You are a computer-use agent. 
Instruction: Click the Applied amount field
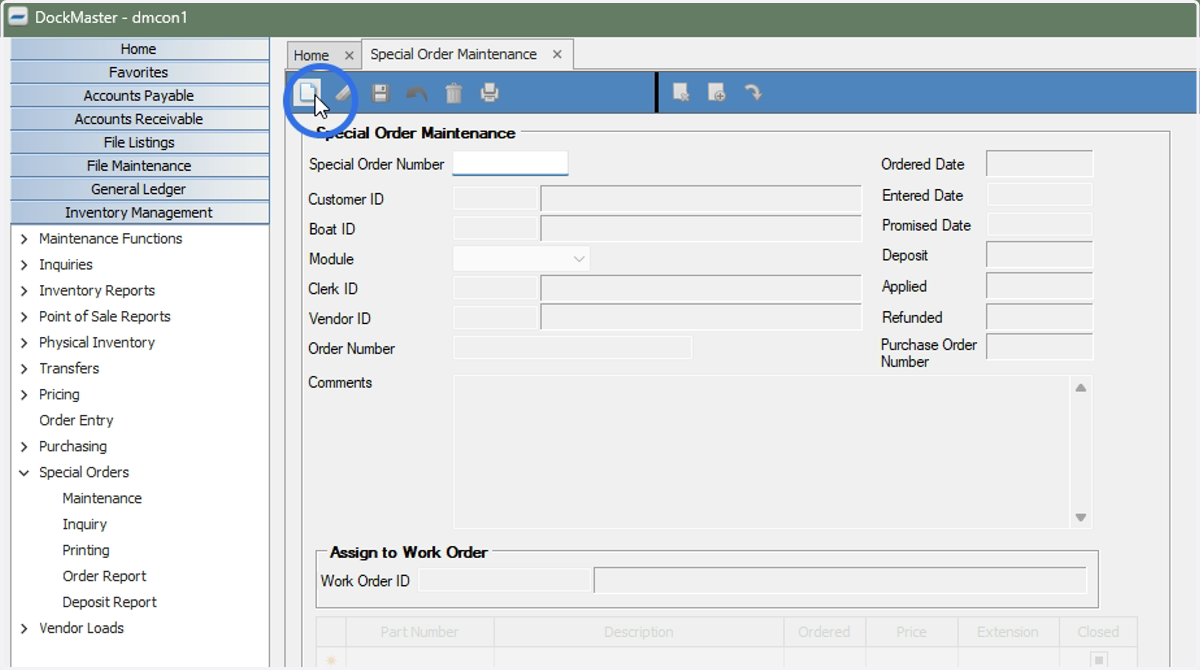[1039, 286]
